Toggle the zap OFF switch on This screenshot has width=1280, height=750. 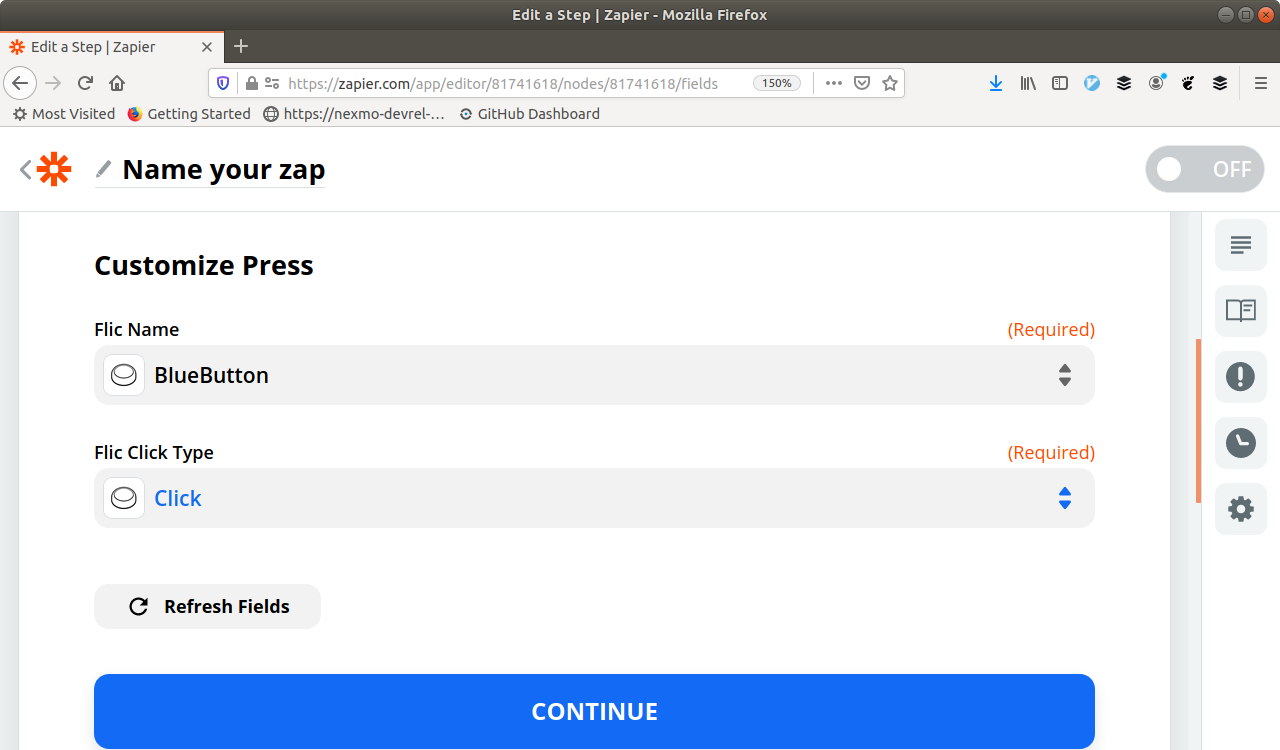(x=1205, y=169)
